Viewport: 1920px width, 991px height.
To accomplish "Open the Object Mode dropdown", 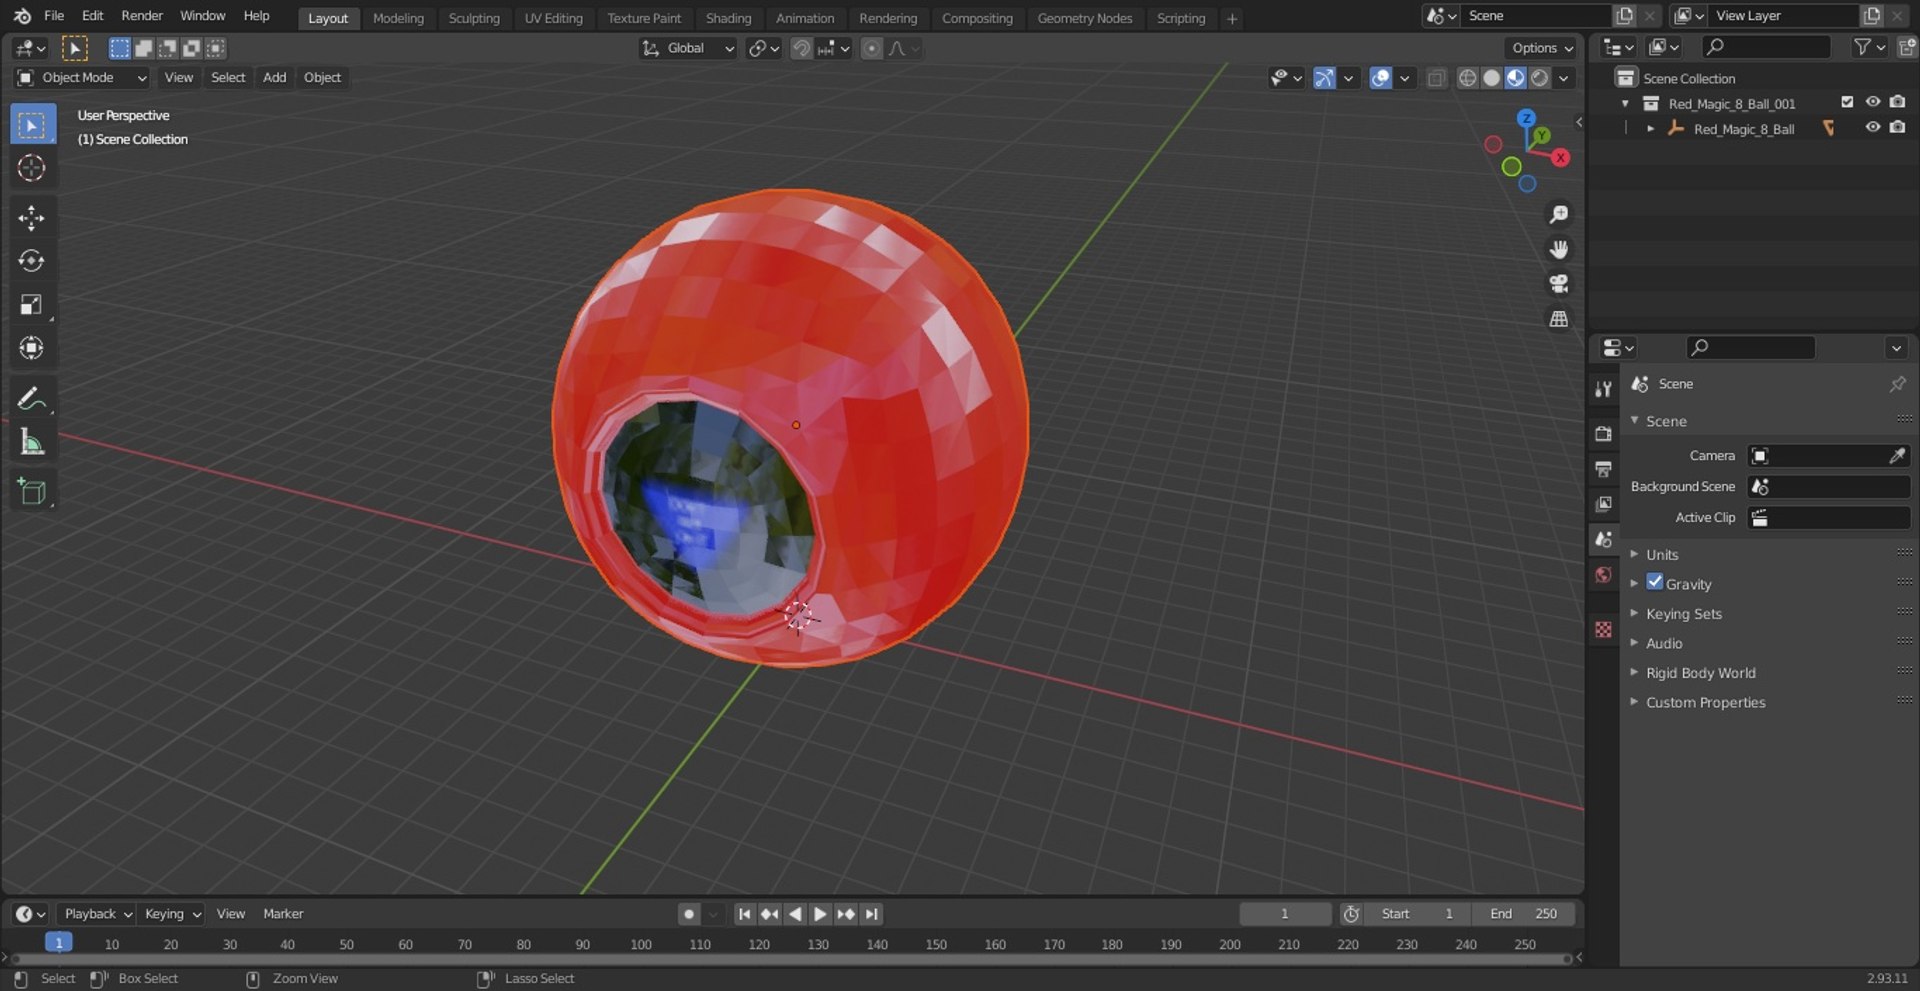I will (x=82, y=78).
